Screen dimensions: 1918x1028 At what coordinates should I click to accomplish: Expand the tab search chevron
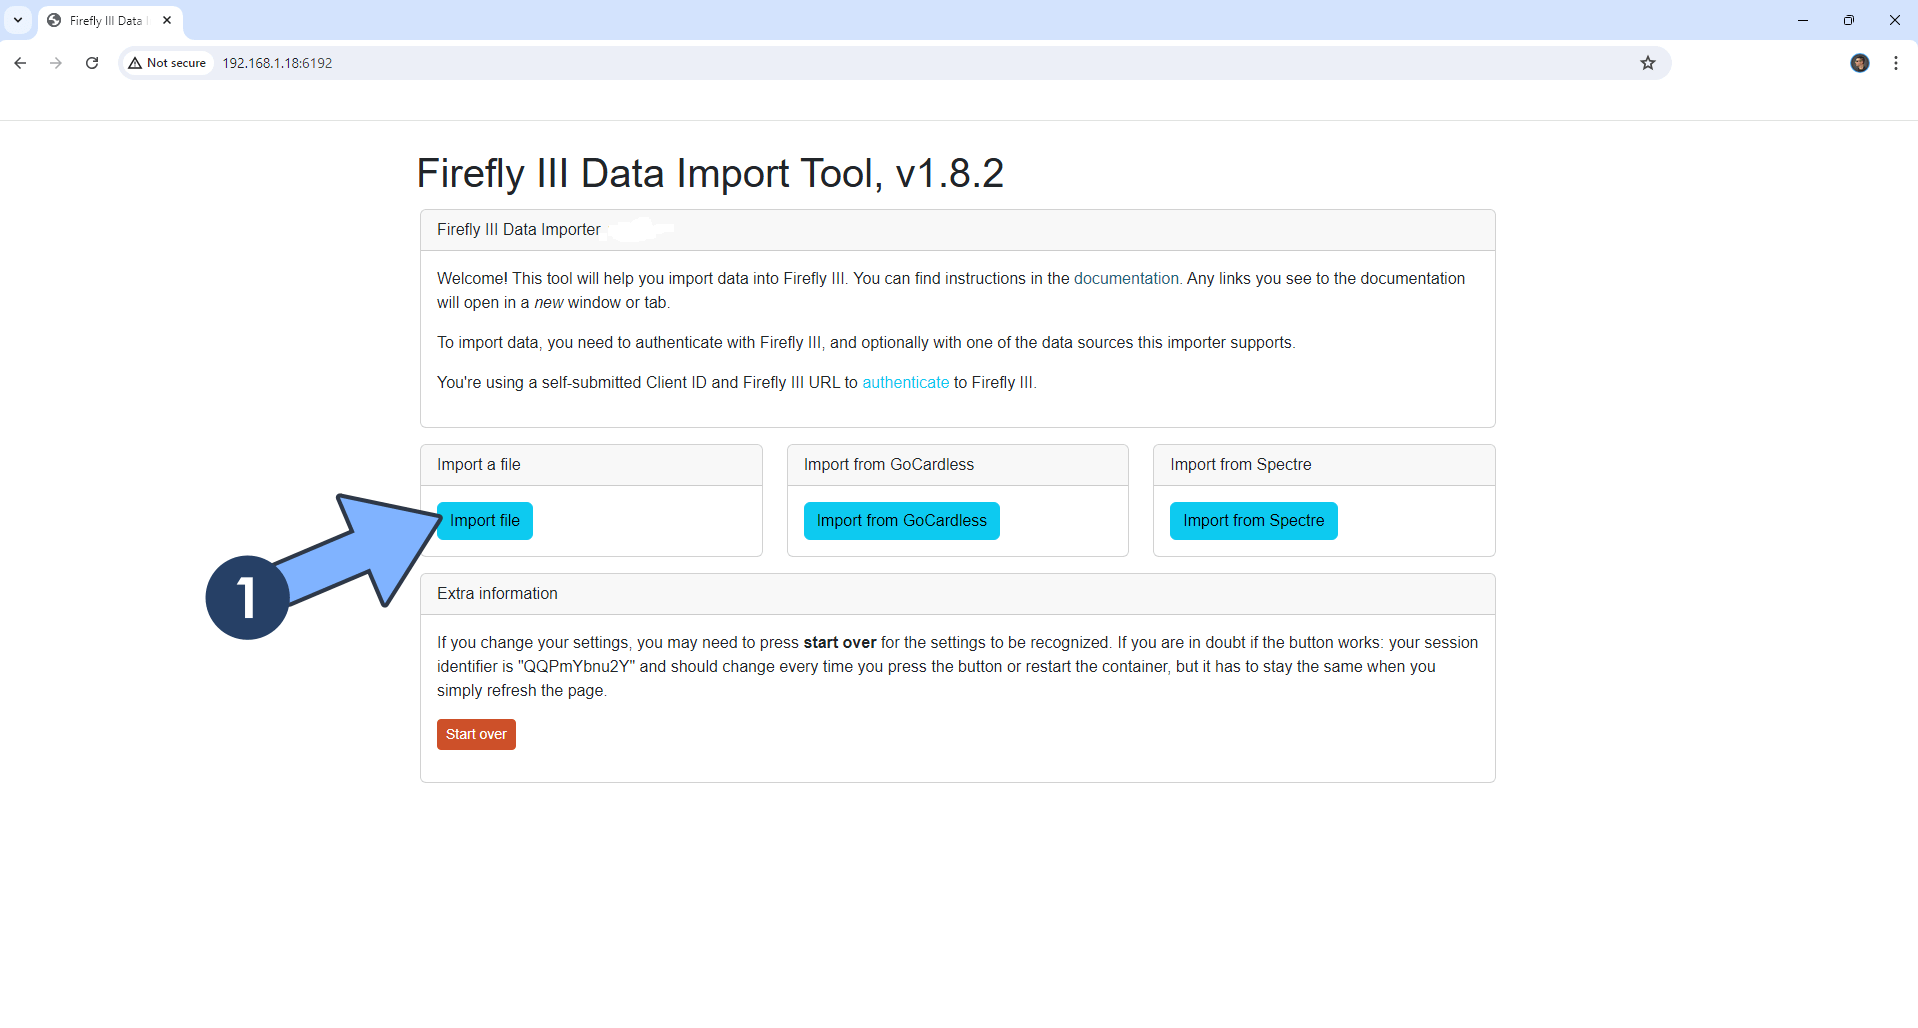coord(18,20)
